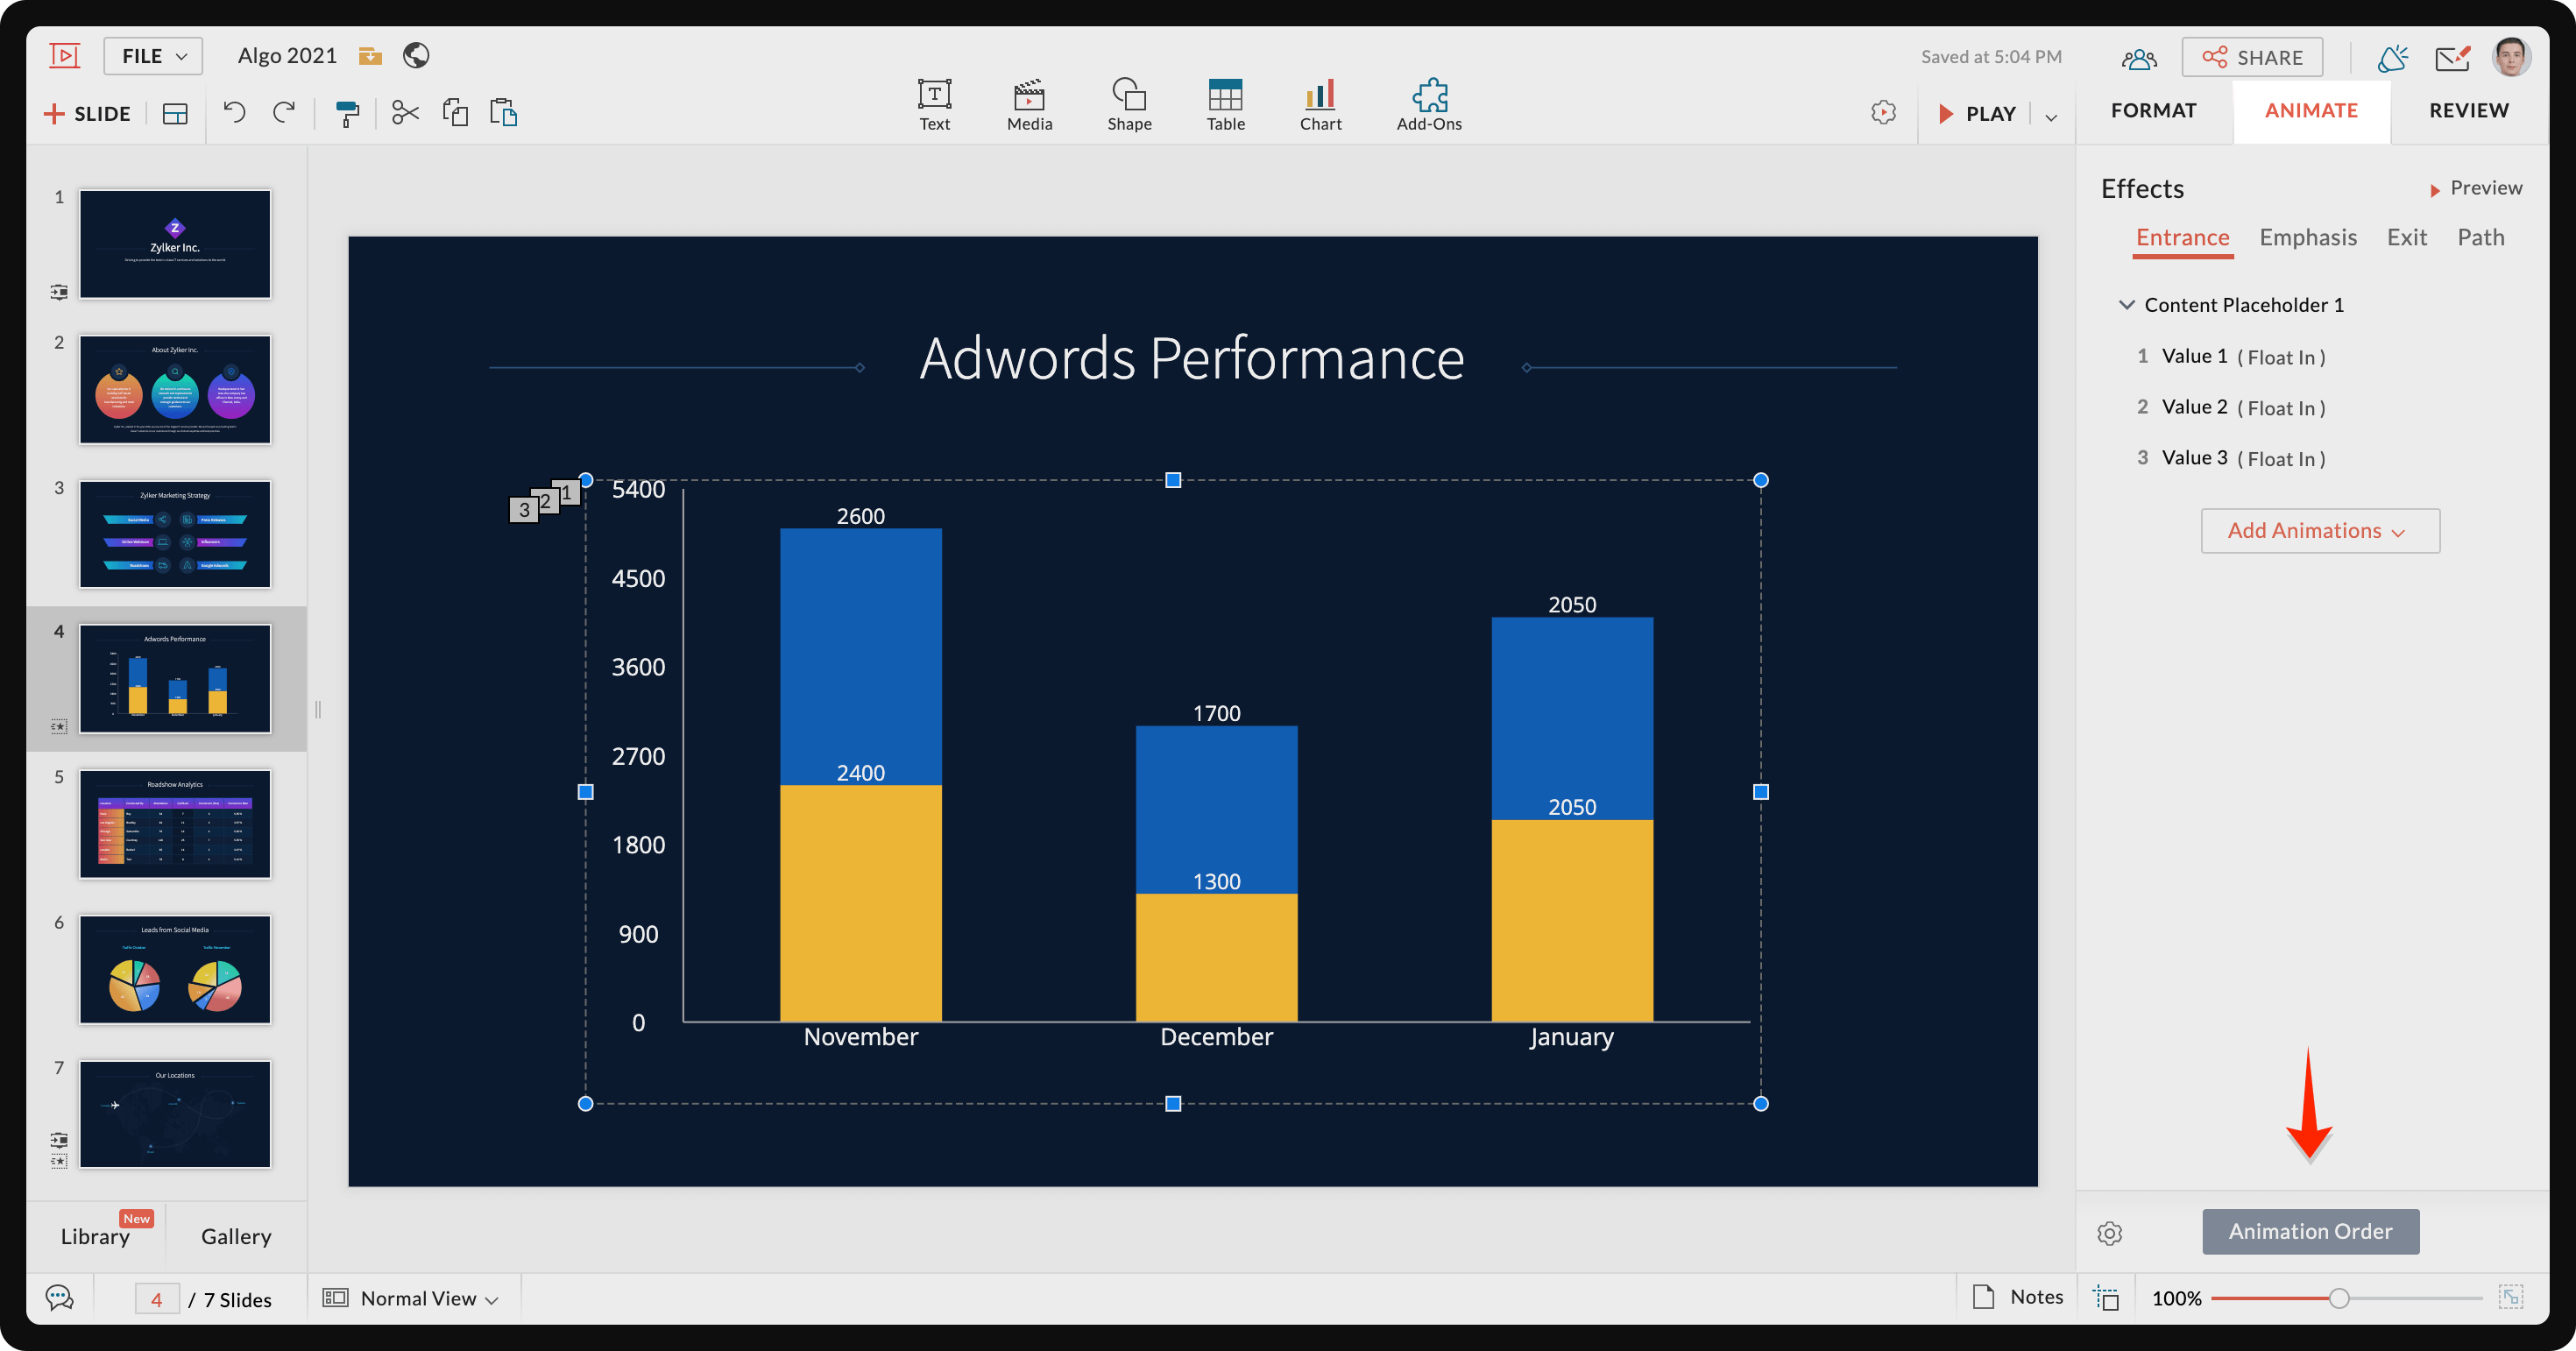
Task: Collapse Content Placeholder 1 group
Action: [x=2126, y=305]
